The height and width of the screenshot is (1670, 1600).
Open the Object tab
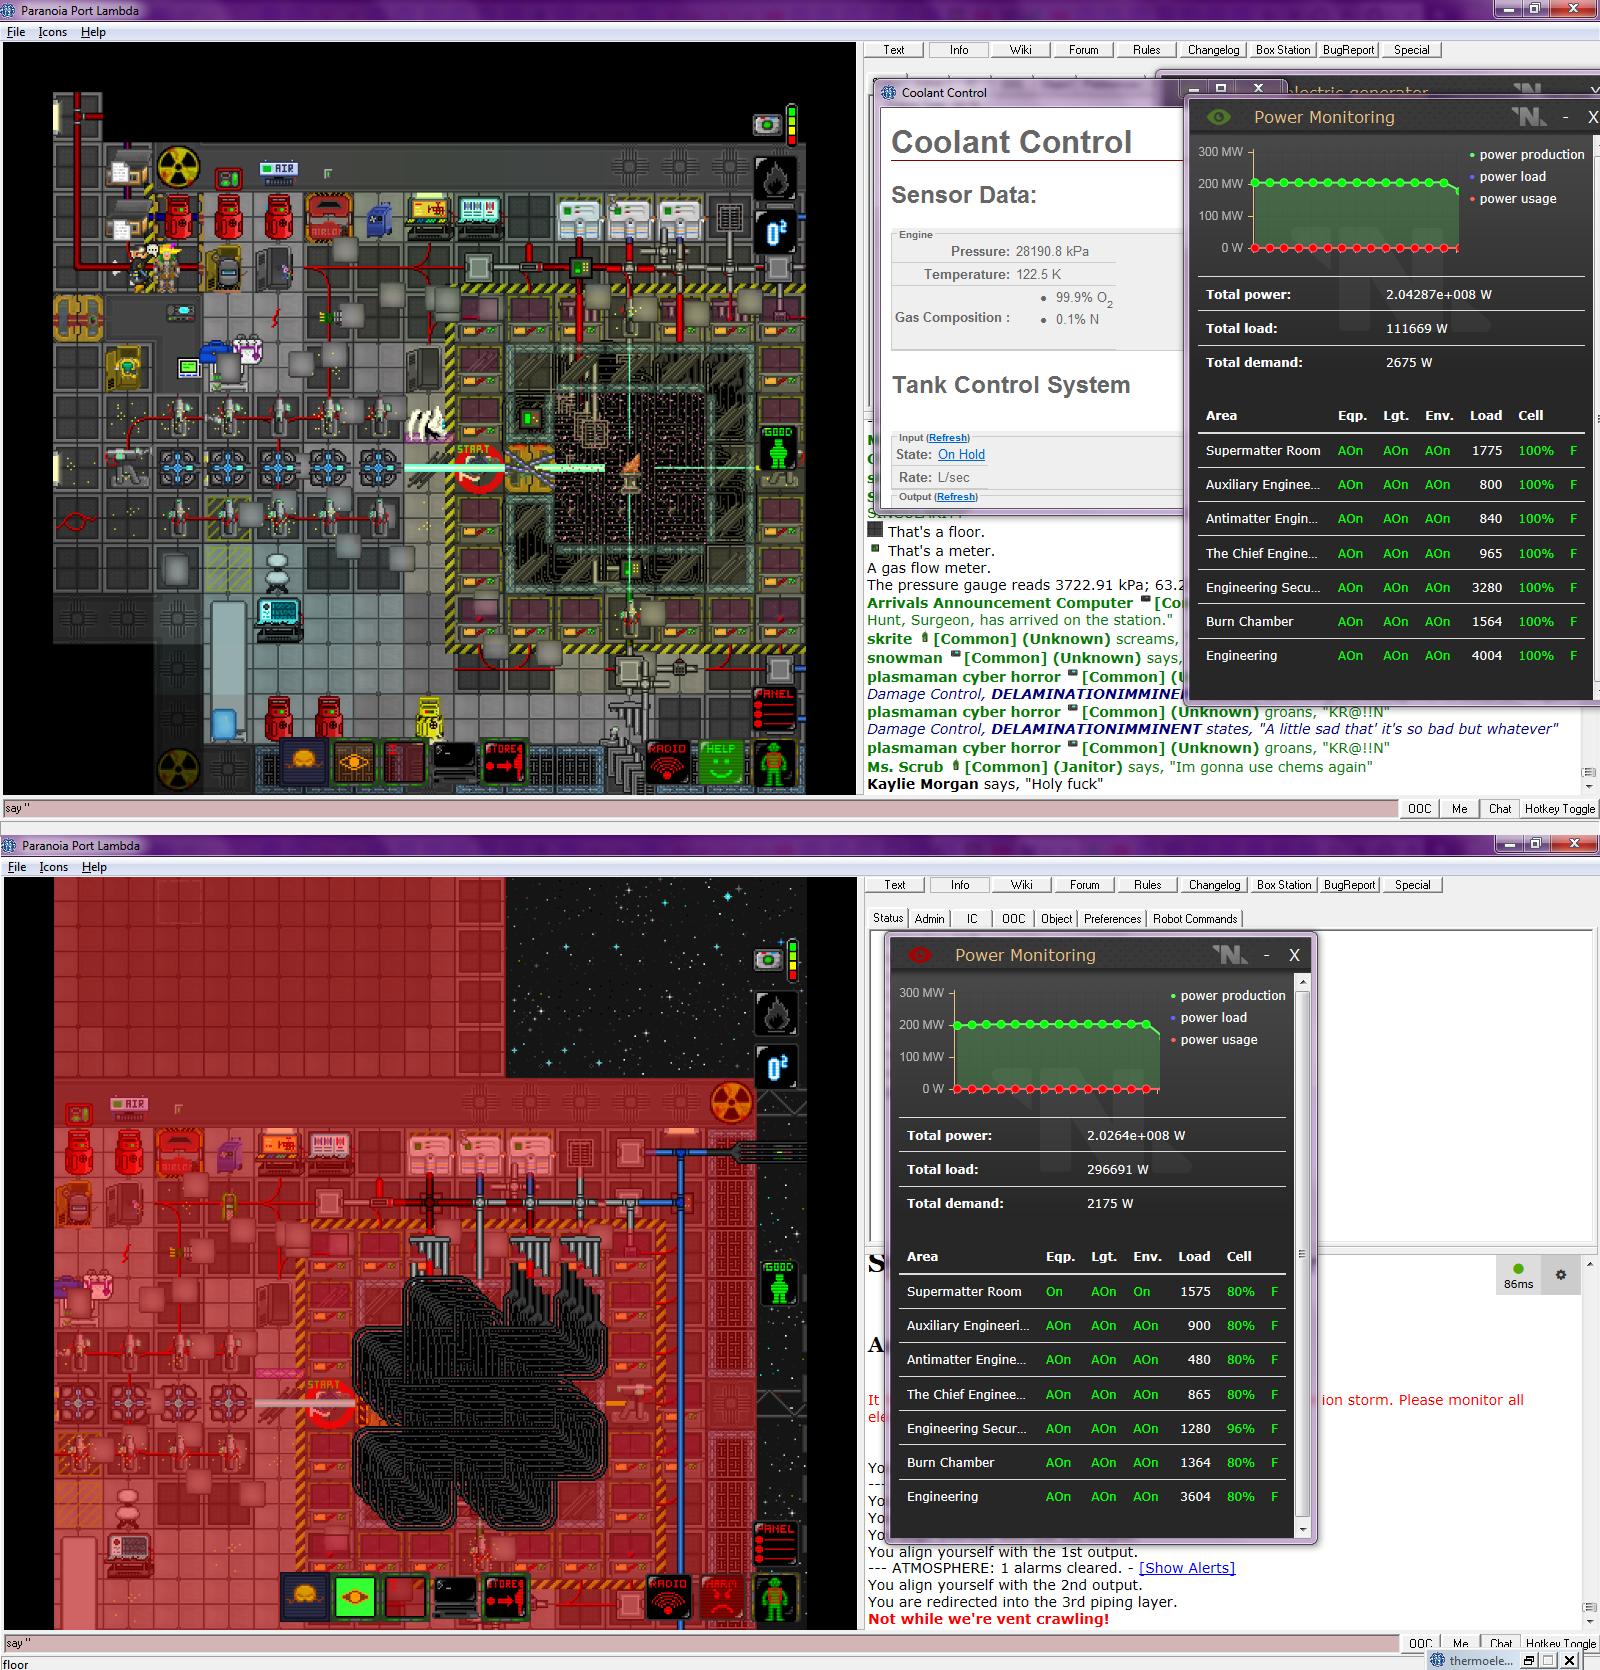click(x=1056, y=919)
